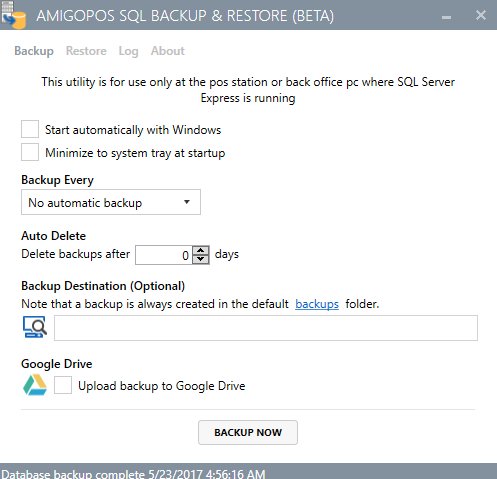Enable Start automatically with Windows
Viewport: 497px width, 479px height.
(x=30, y=129)
